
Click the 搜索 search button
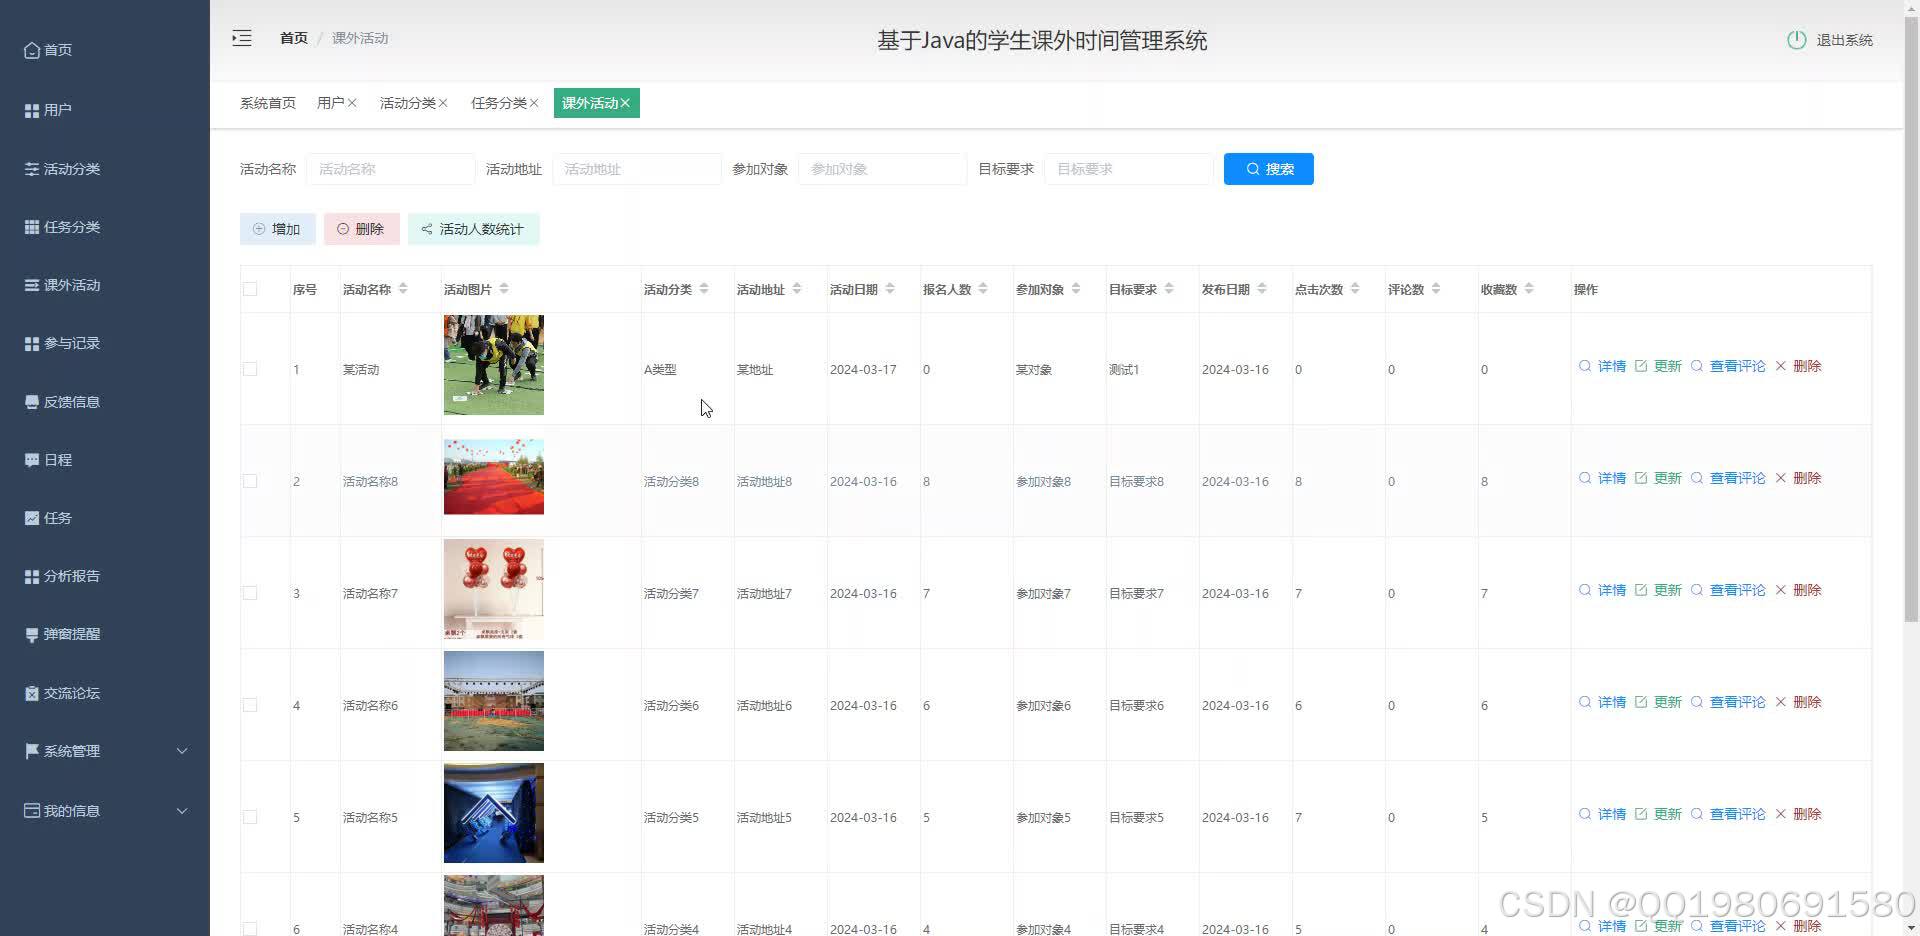[x=1268, y=168]
